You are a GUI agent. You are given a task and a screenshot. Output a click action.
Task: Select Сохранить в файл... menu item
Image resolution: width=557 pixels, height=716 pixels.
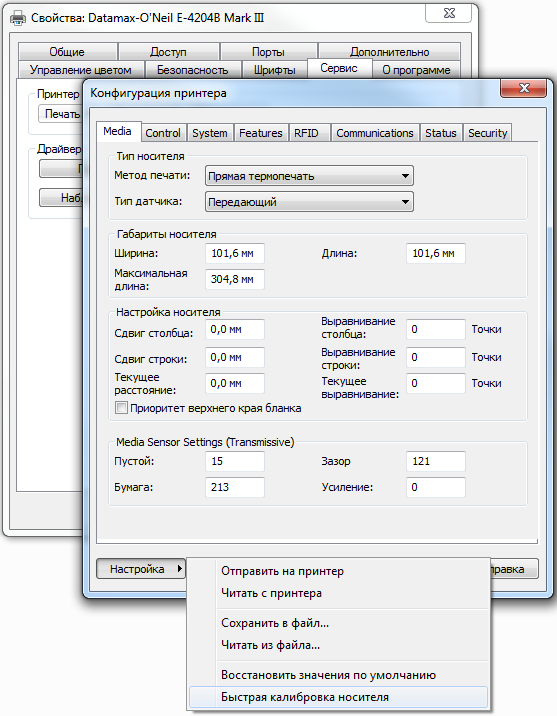pyautogui.click(x=338, y=623)
